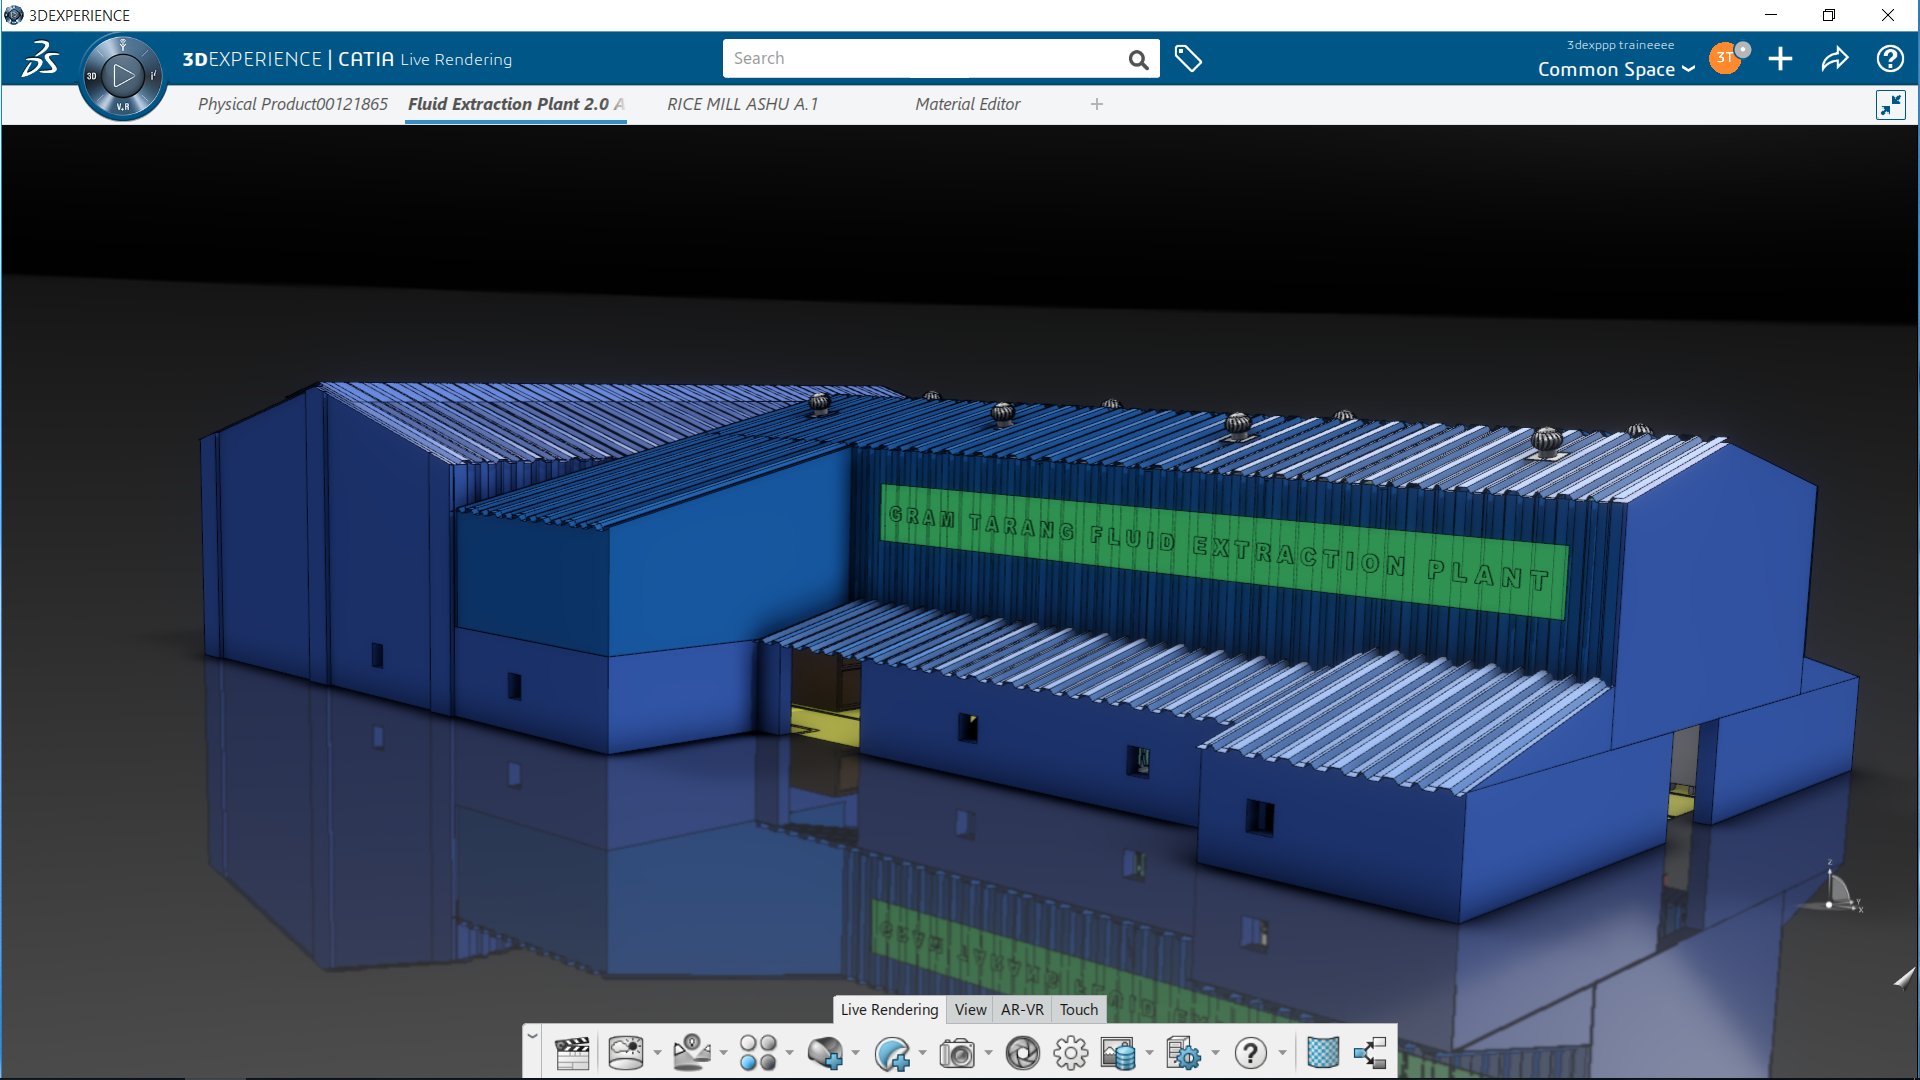This screenshot has height=1080, width=1920.
Task: Click the Lights and ground icon
Action: click(x=691, y=1053)
